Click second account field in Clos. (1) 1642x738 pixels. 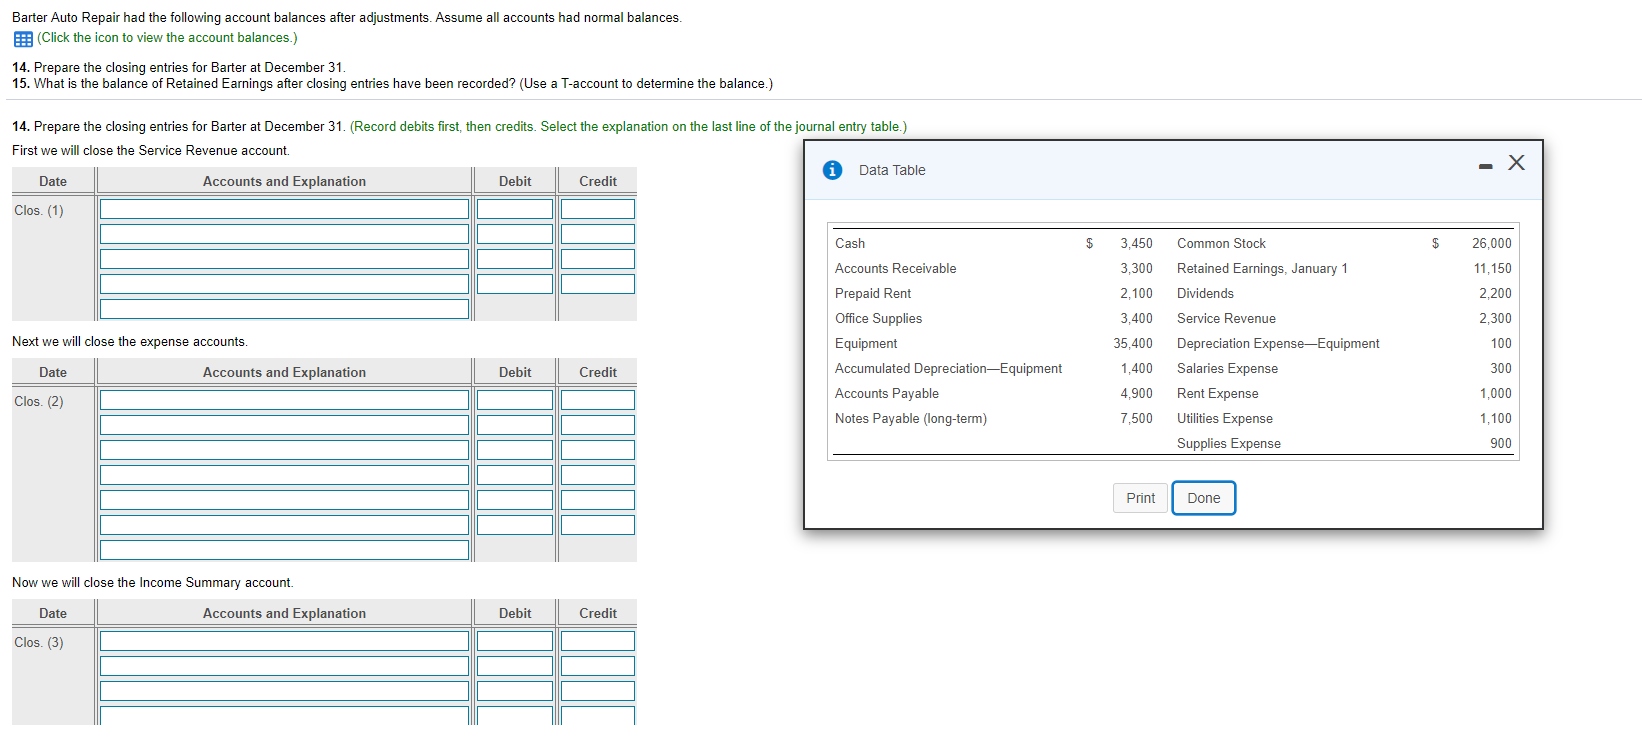point(284,234)
